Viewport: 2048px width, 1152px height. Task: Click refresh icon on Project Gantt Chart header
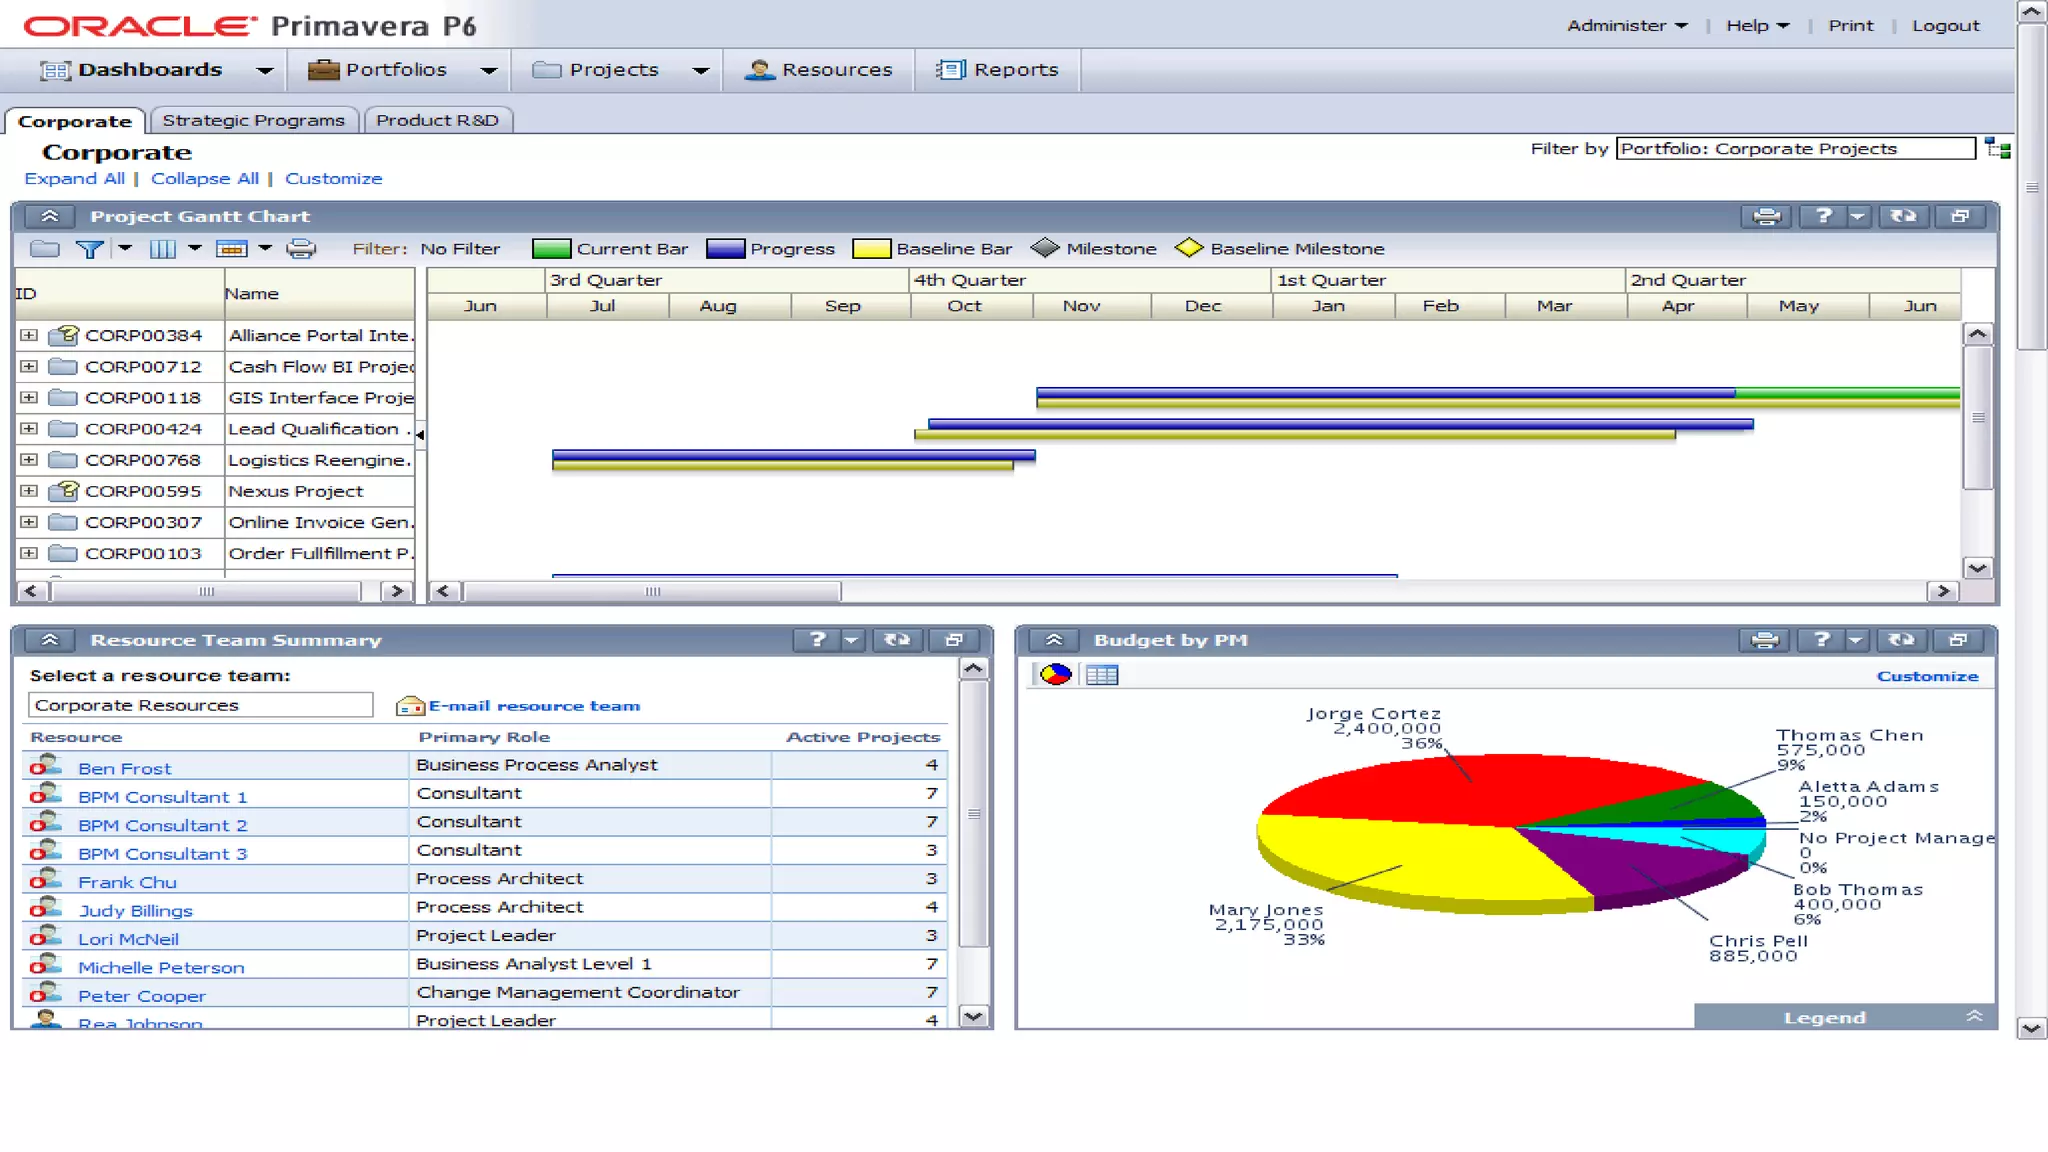click(x=1903, y=216)
